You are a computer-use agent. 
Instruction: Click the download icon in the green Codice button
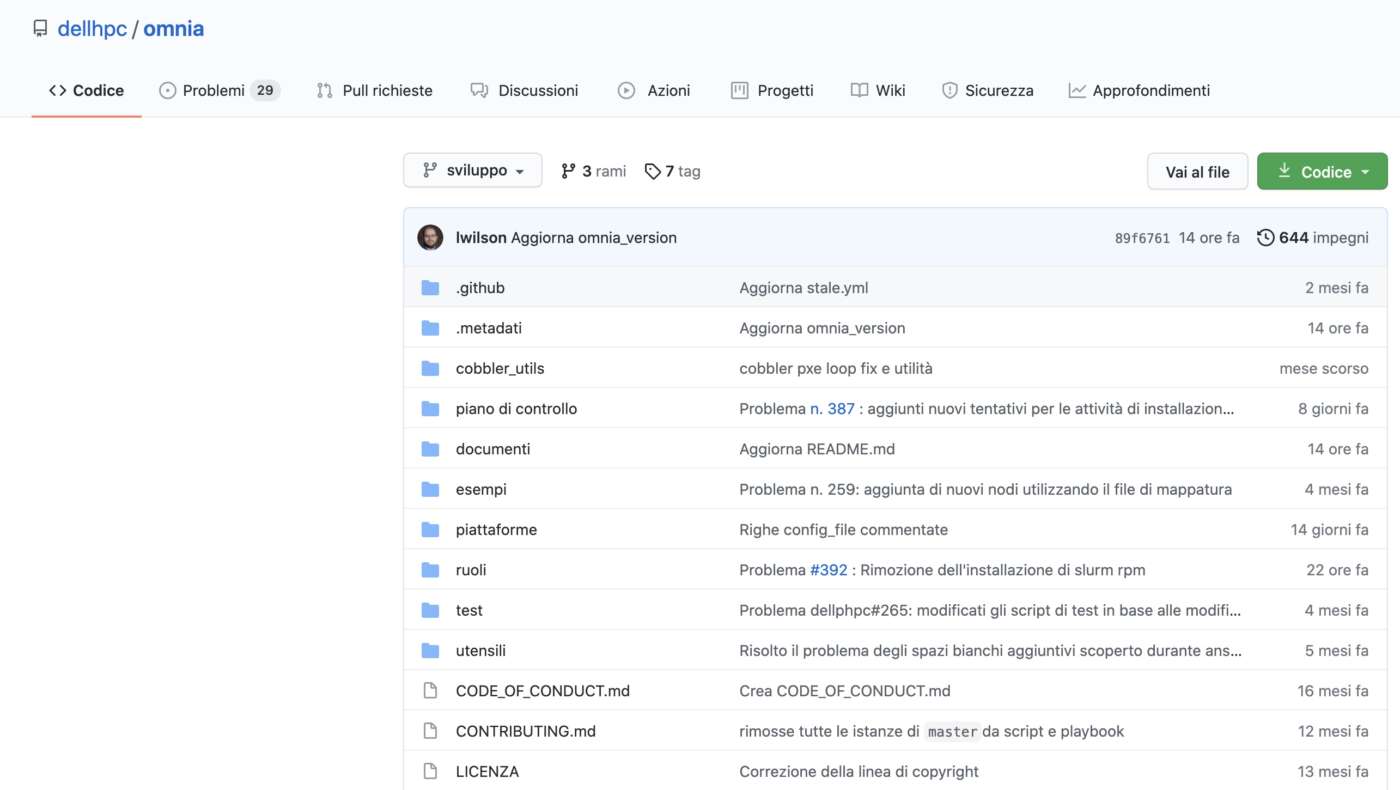click(1284, 171)
